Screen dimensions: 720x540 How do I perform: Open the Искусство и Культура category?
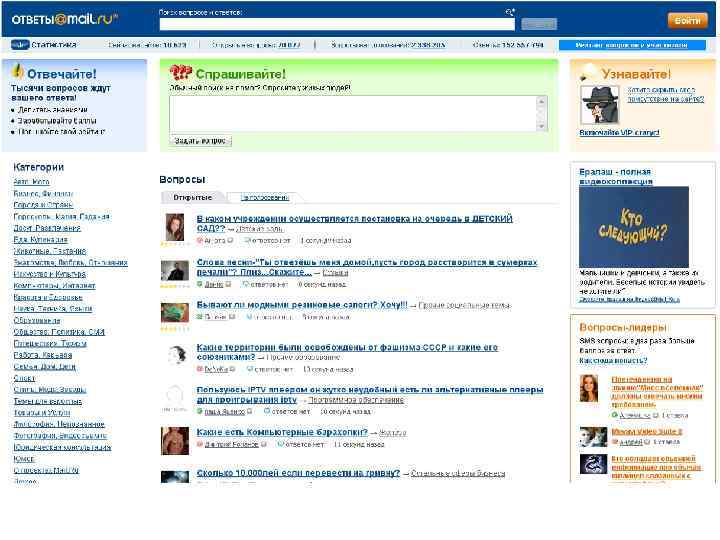point(50,274)
